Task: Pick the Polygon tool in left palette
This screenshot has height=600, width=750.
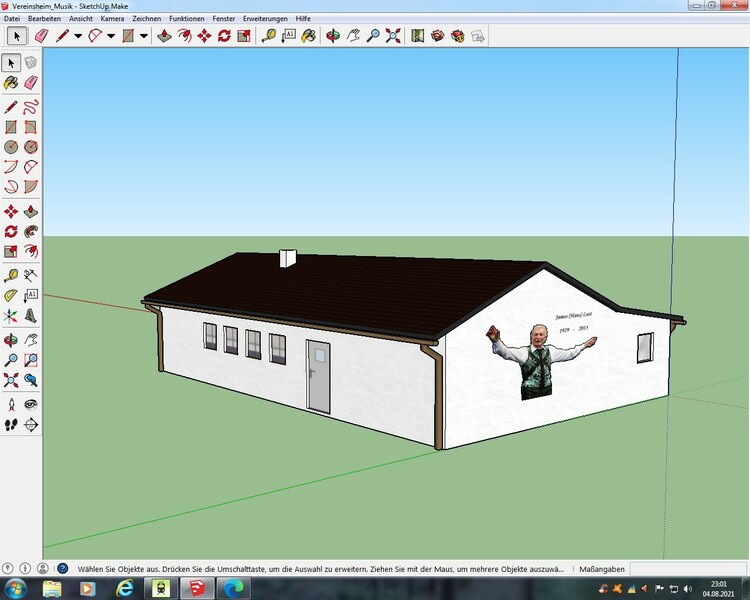Action: coord(31,147)
